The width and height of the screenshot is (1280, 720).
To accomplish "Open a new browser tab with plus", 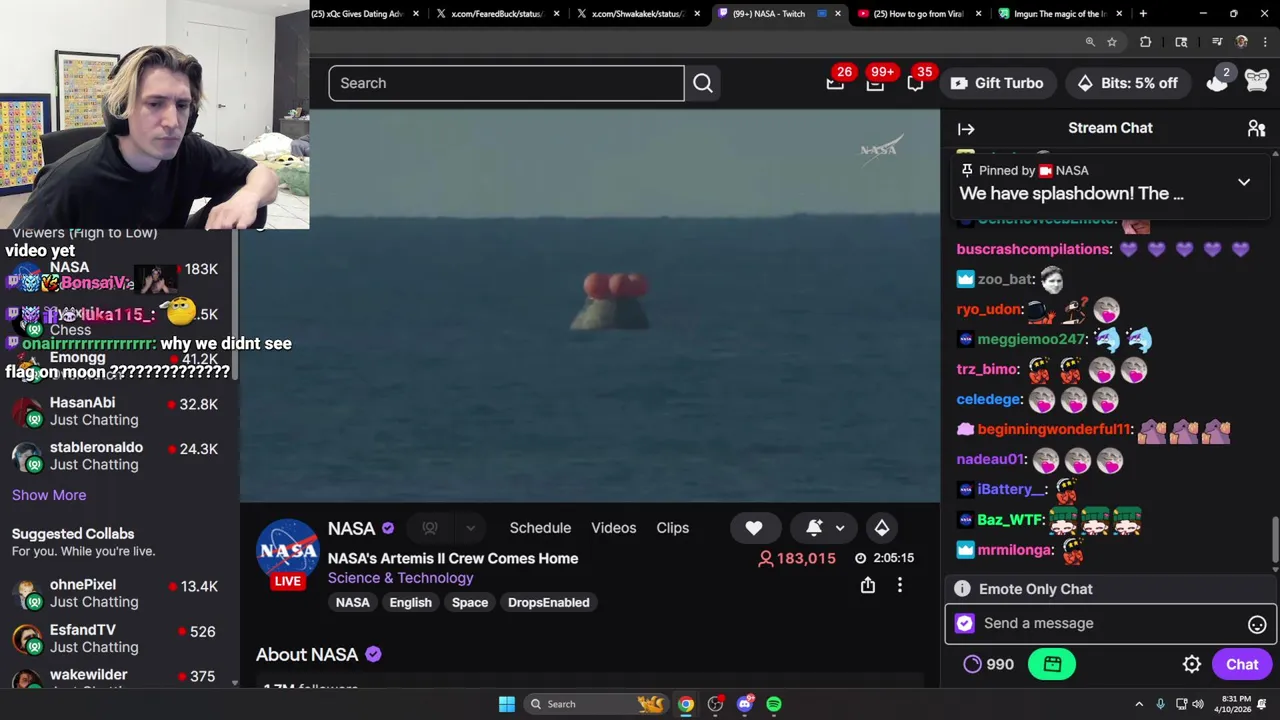I will click(x=1143, y=14).
